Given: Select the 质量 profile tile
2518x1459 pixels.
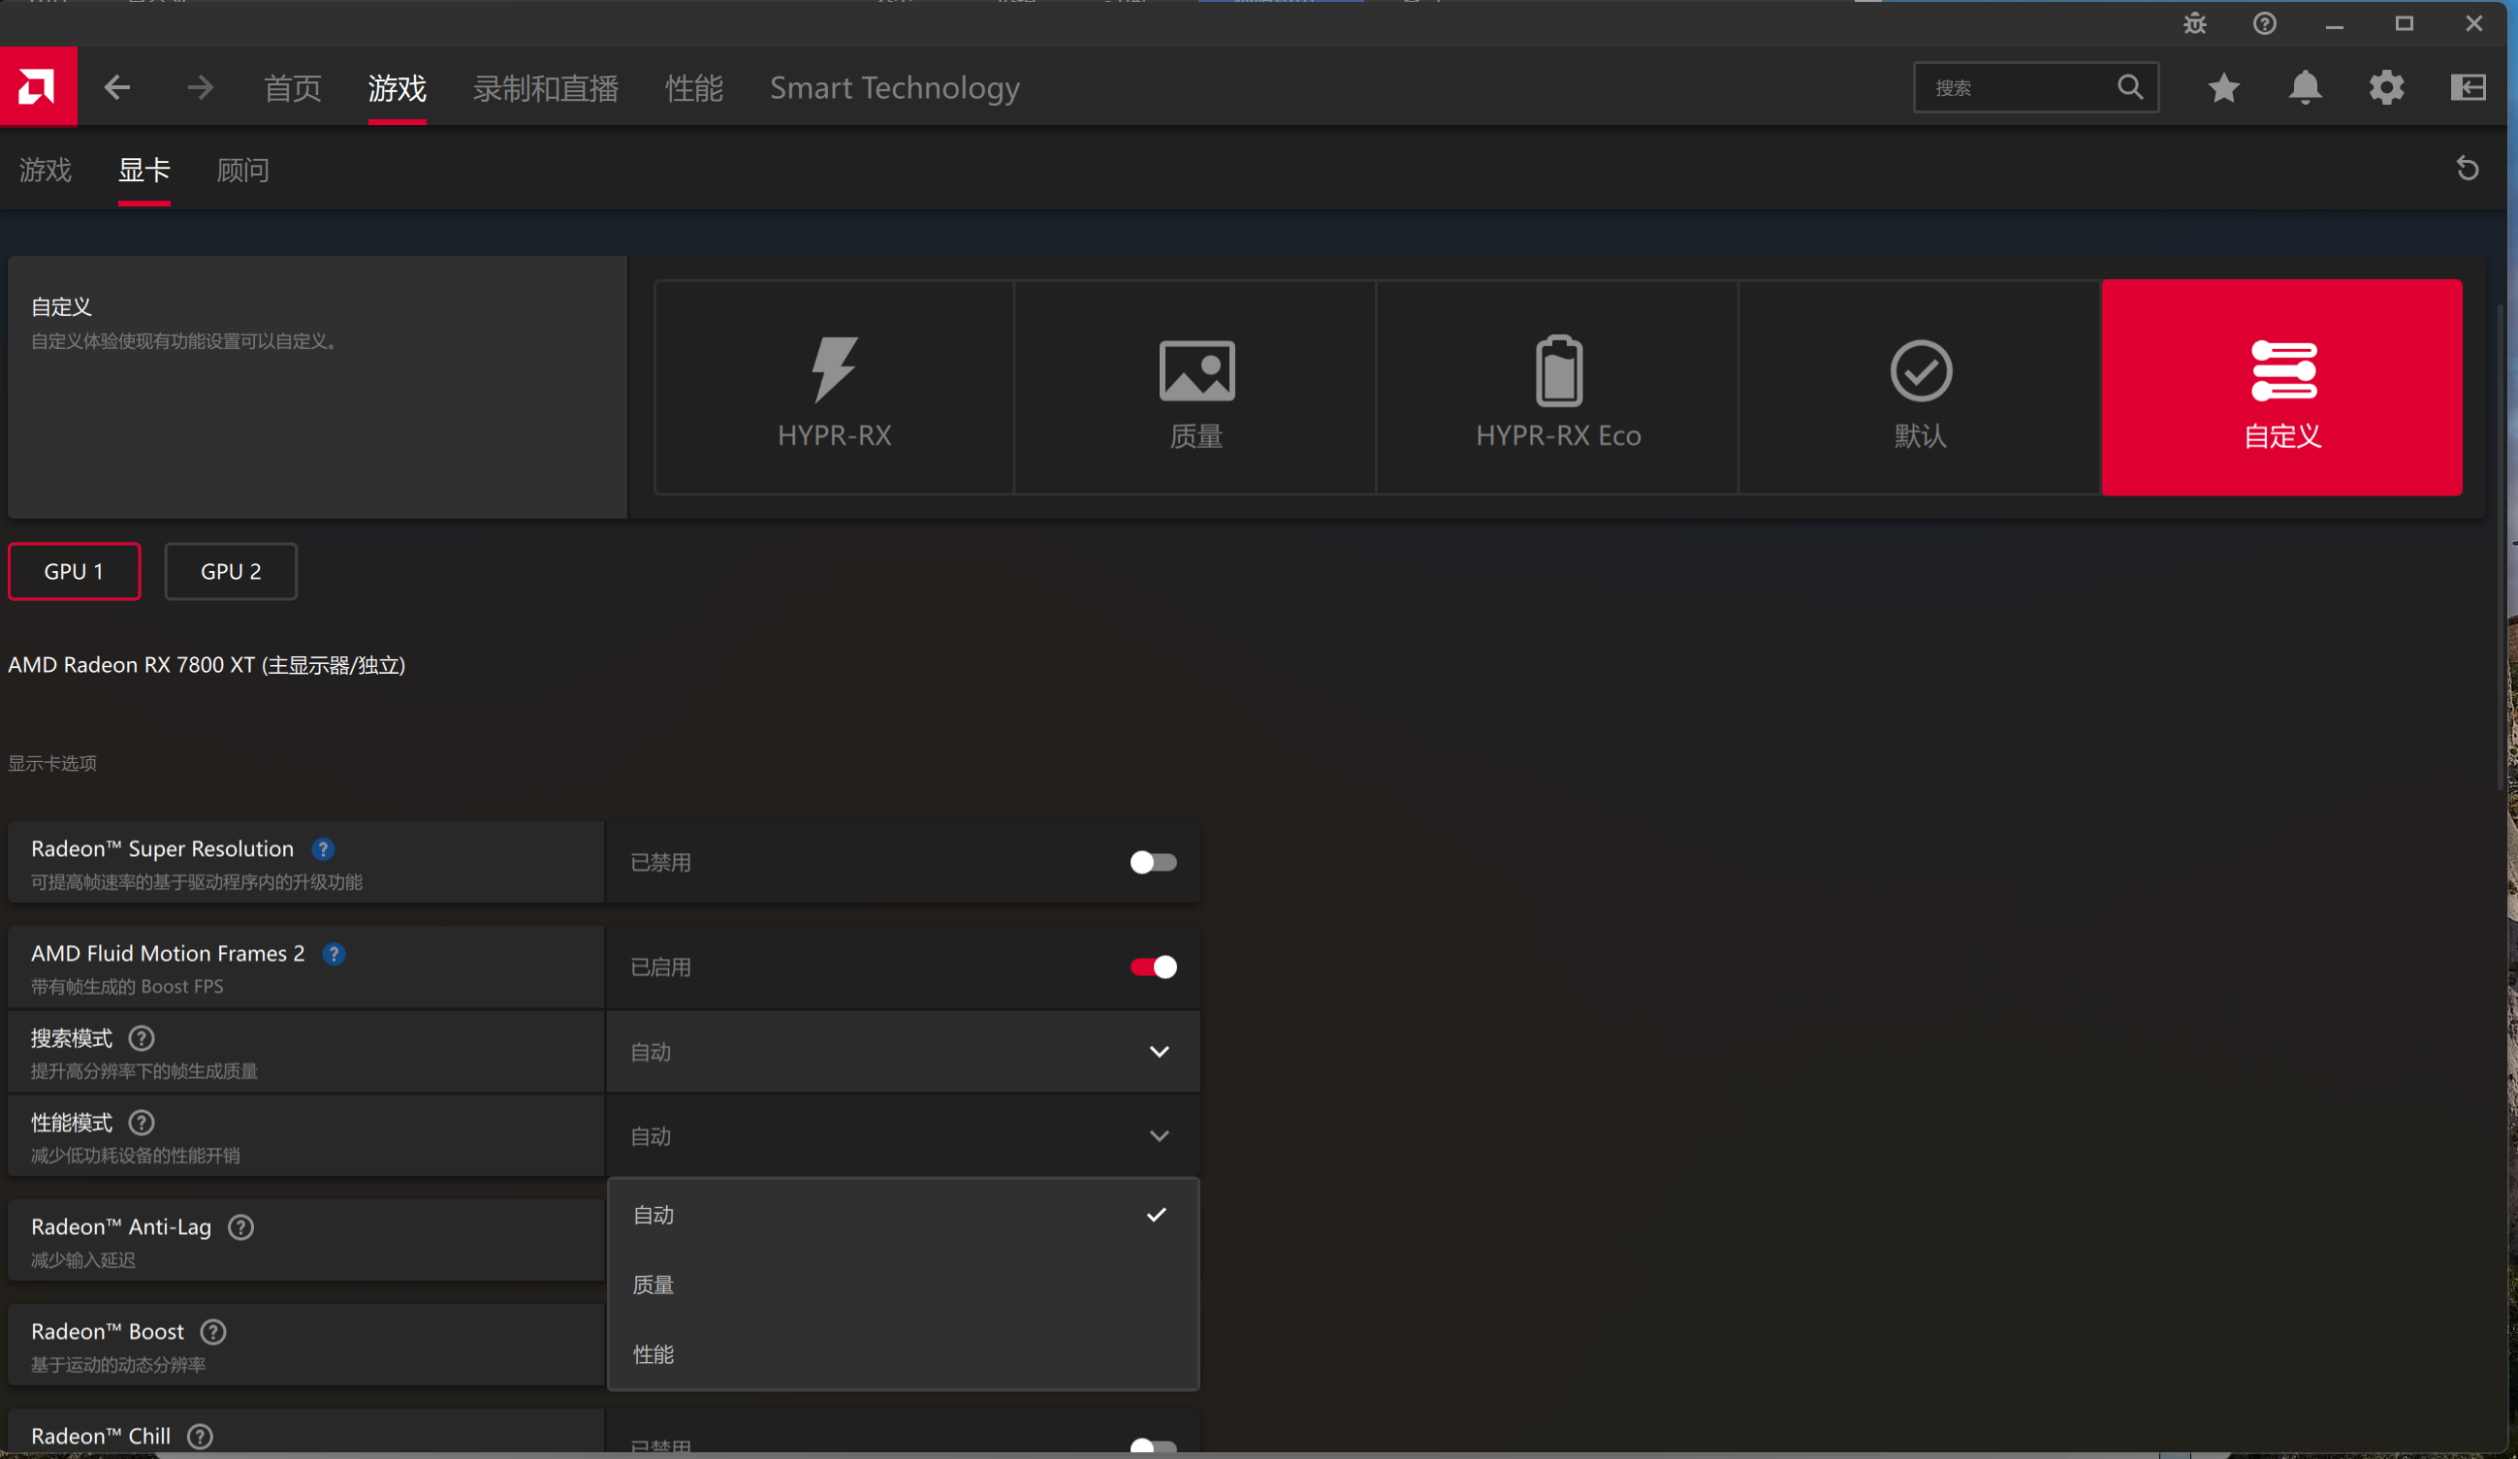Looking at the screenshot, I should coord(1196,388).
